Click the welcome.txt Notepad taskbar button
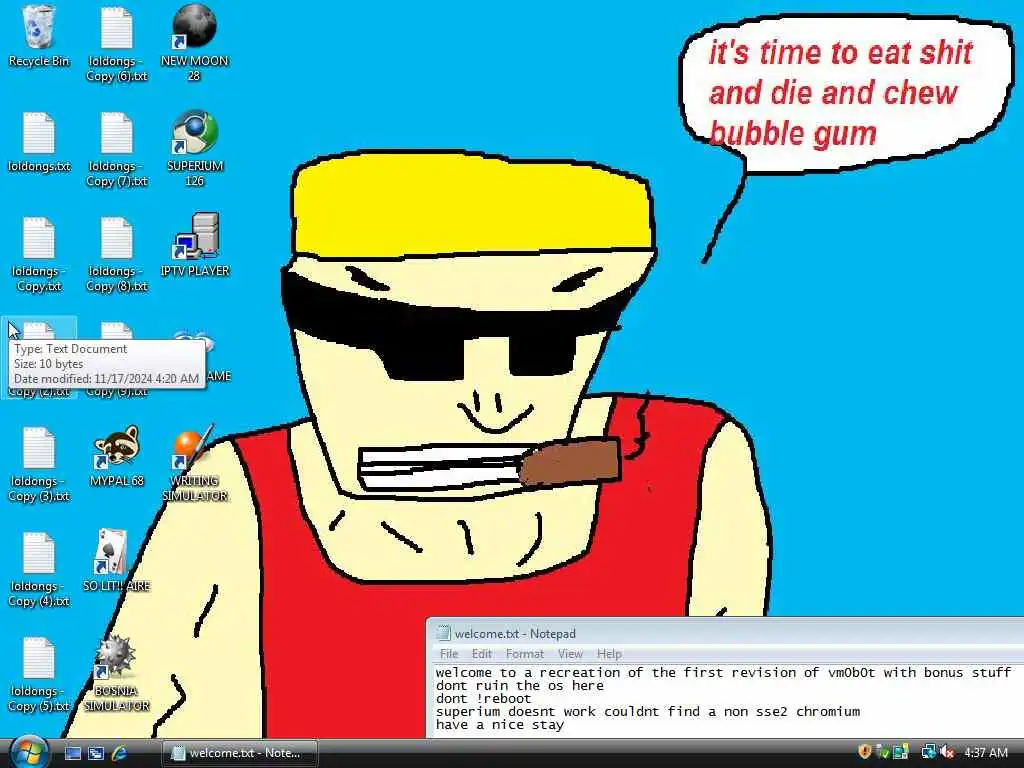Image resolution: width=1024 pixels, height=768 pixels. pyautogui.click(x=239, y=753)
